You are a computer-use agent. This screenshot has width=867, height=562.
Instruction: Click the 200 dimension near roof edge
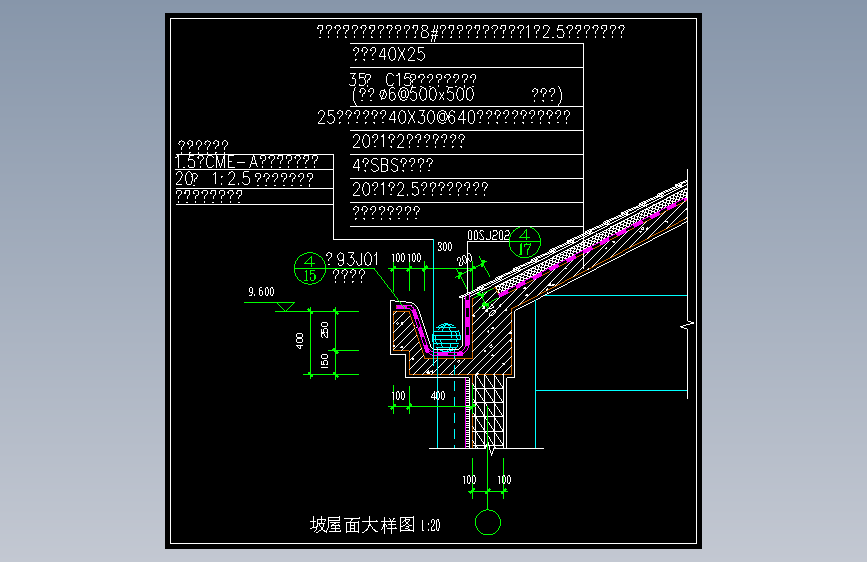[464, 259]
